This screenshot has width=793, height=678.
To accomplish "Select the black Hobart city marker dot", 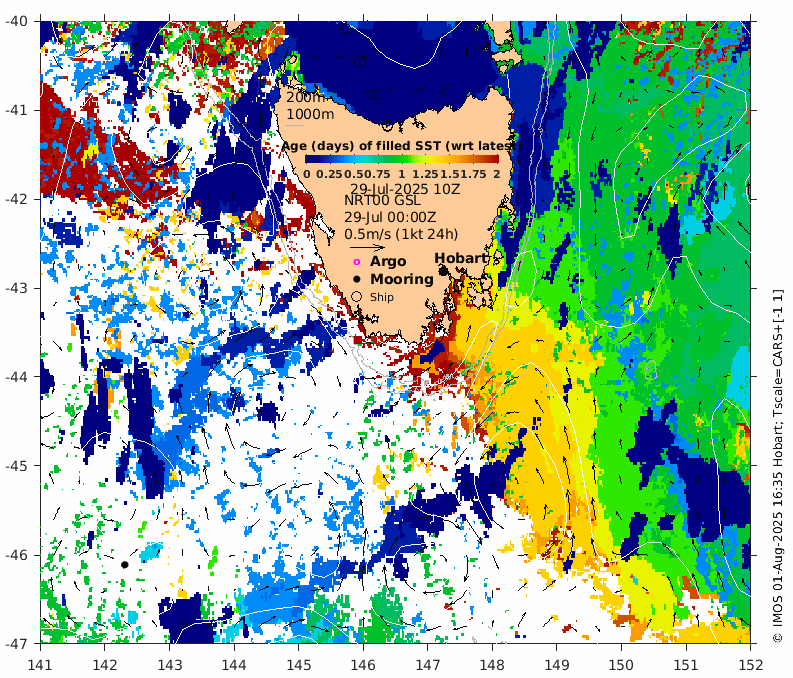I will (x=443, y=271).
